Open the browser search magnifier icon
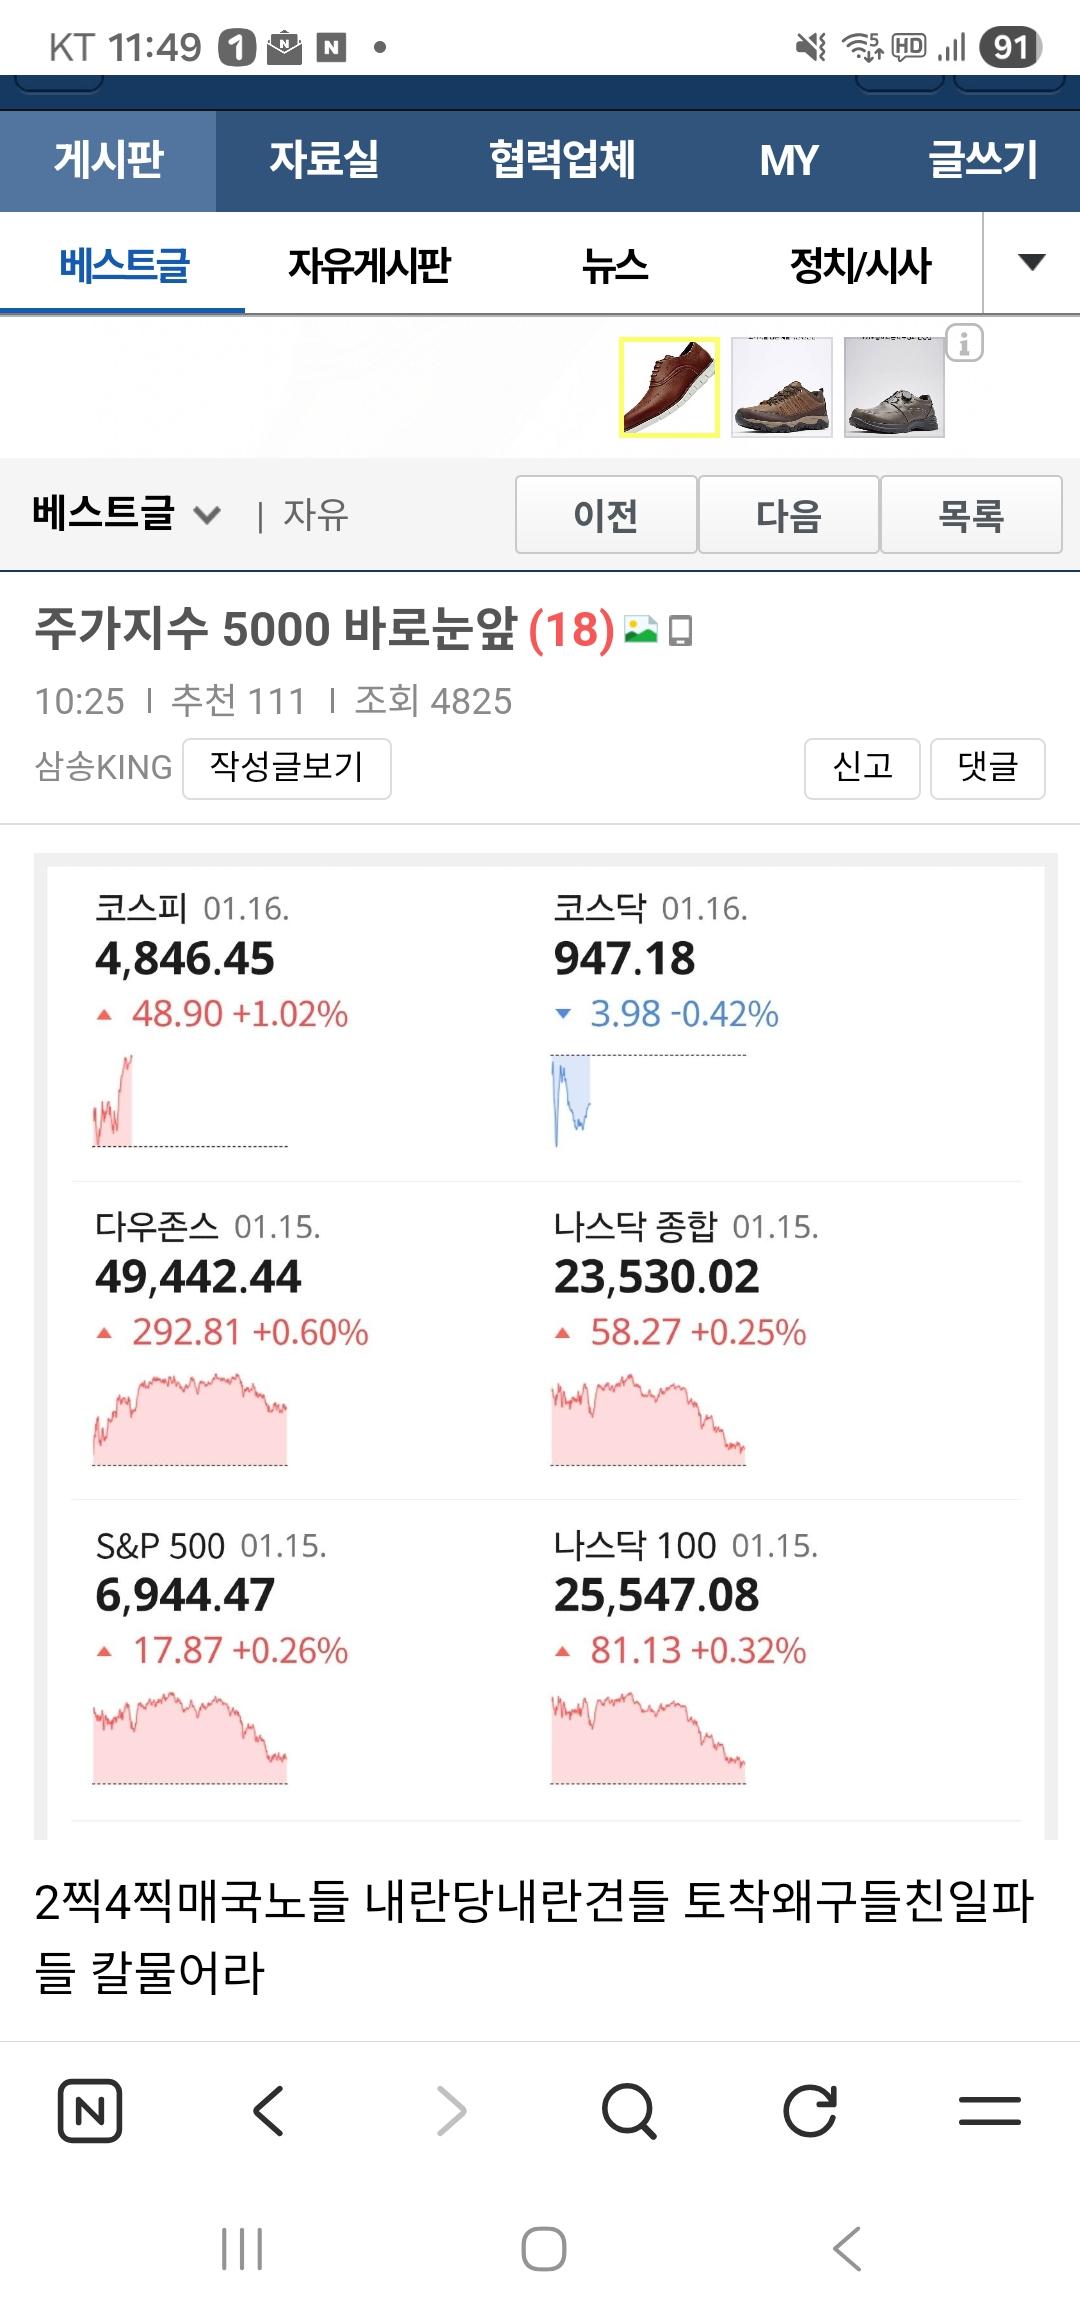 click(629, 2111)
